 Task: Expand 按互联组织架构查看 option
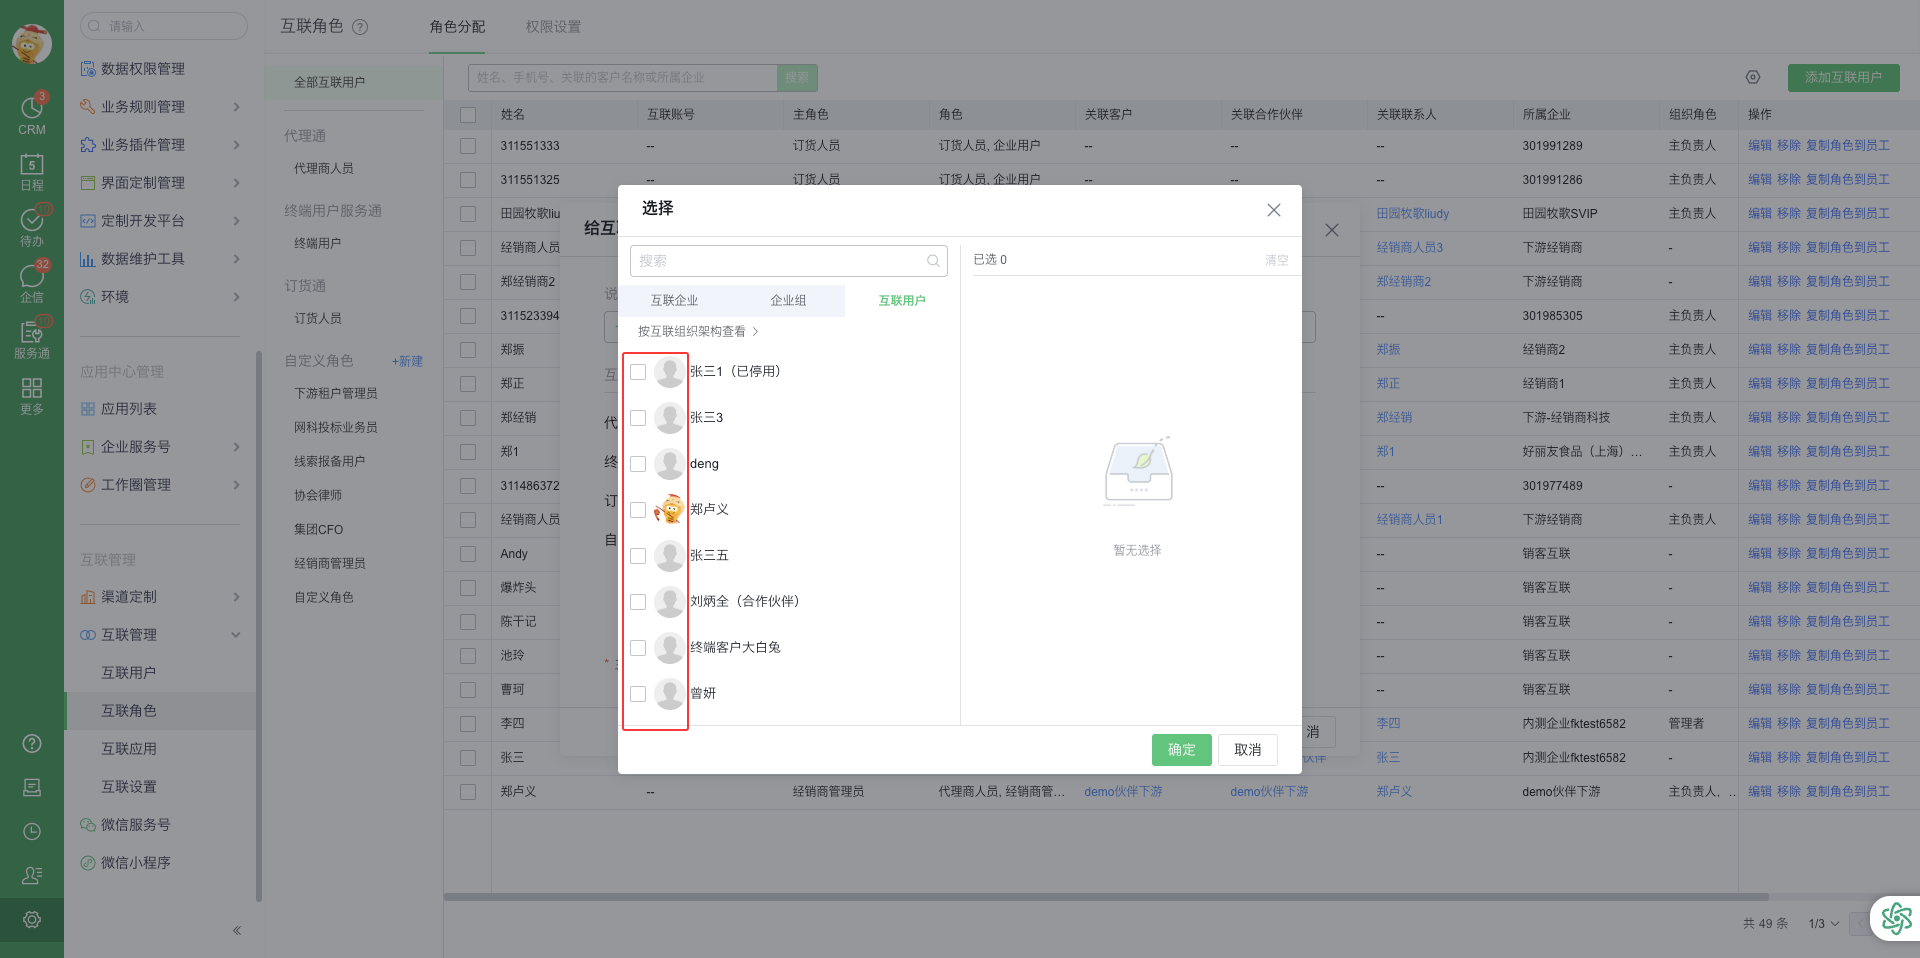698,331
